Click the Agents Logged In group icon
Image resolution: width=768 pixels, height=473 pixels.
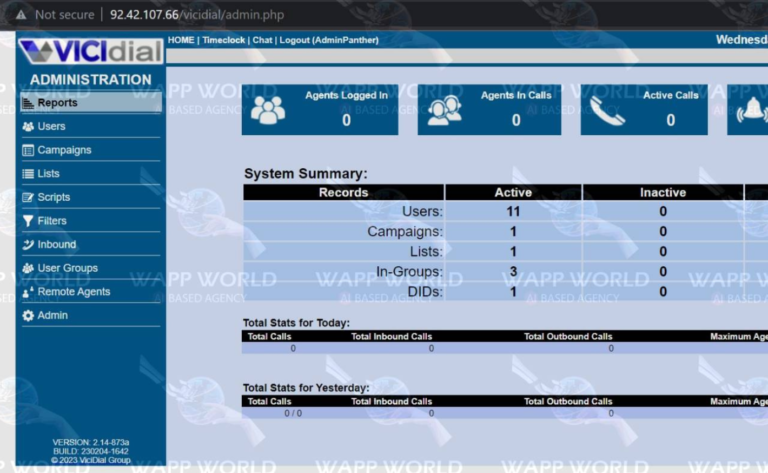[x=268, y=110]
